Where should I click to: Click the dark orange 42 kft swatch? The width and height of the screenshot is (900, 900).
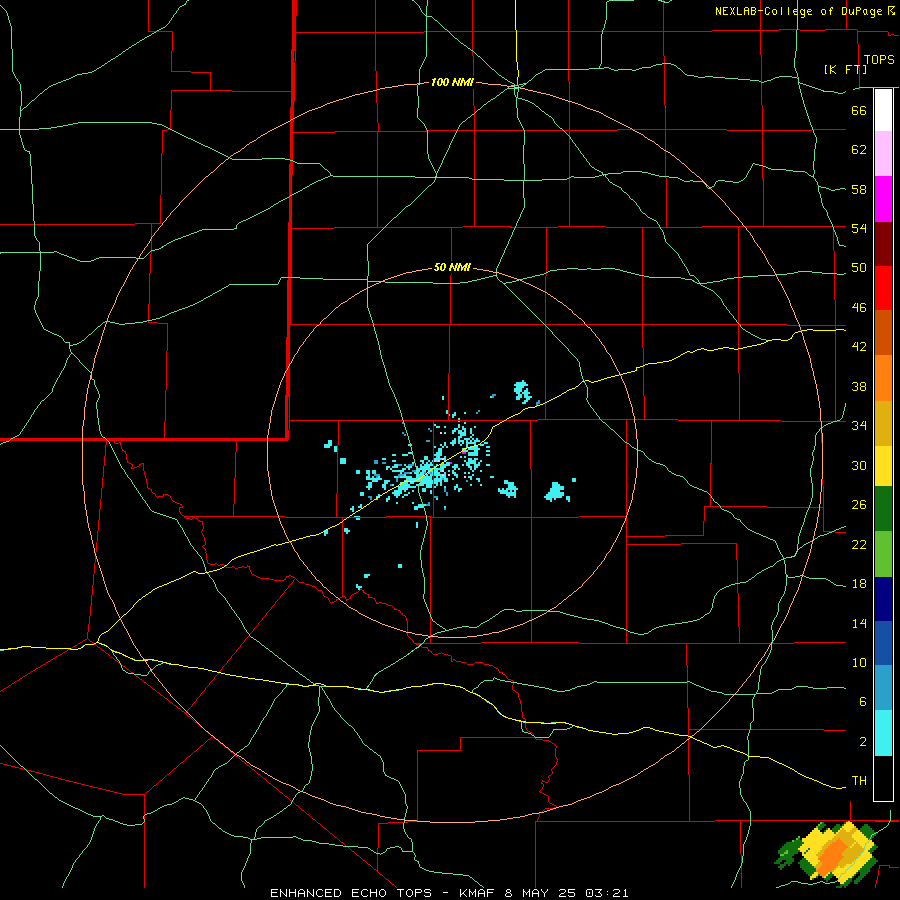883,333
